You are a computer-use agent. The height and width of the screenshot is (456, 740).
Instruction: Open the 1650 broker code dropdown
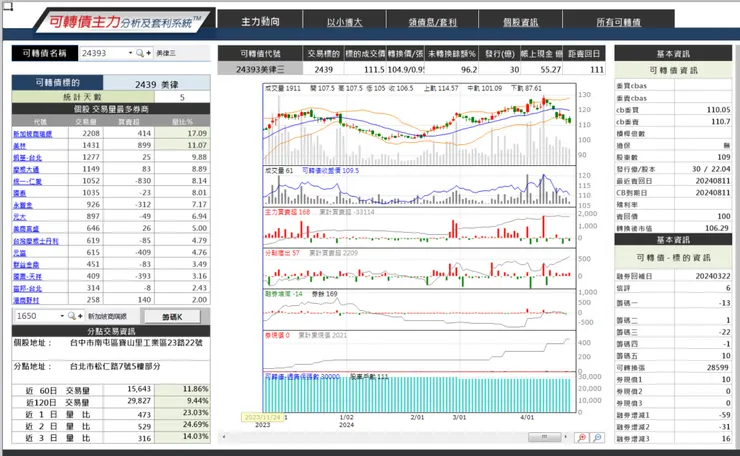[62, 316]
